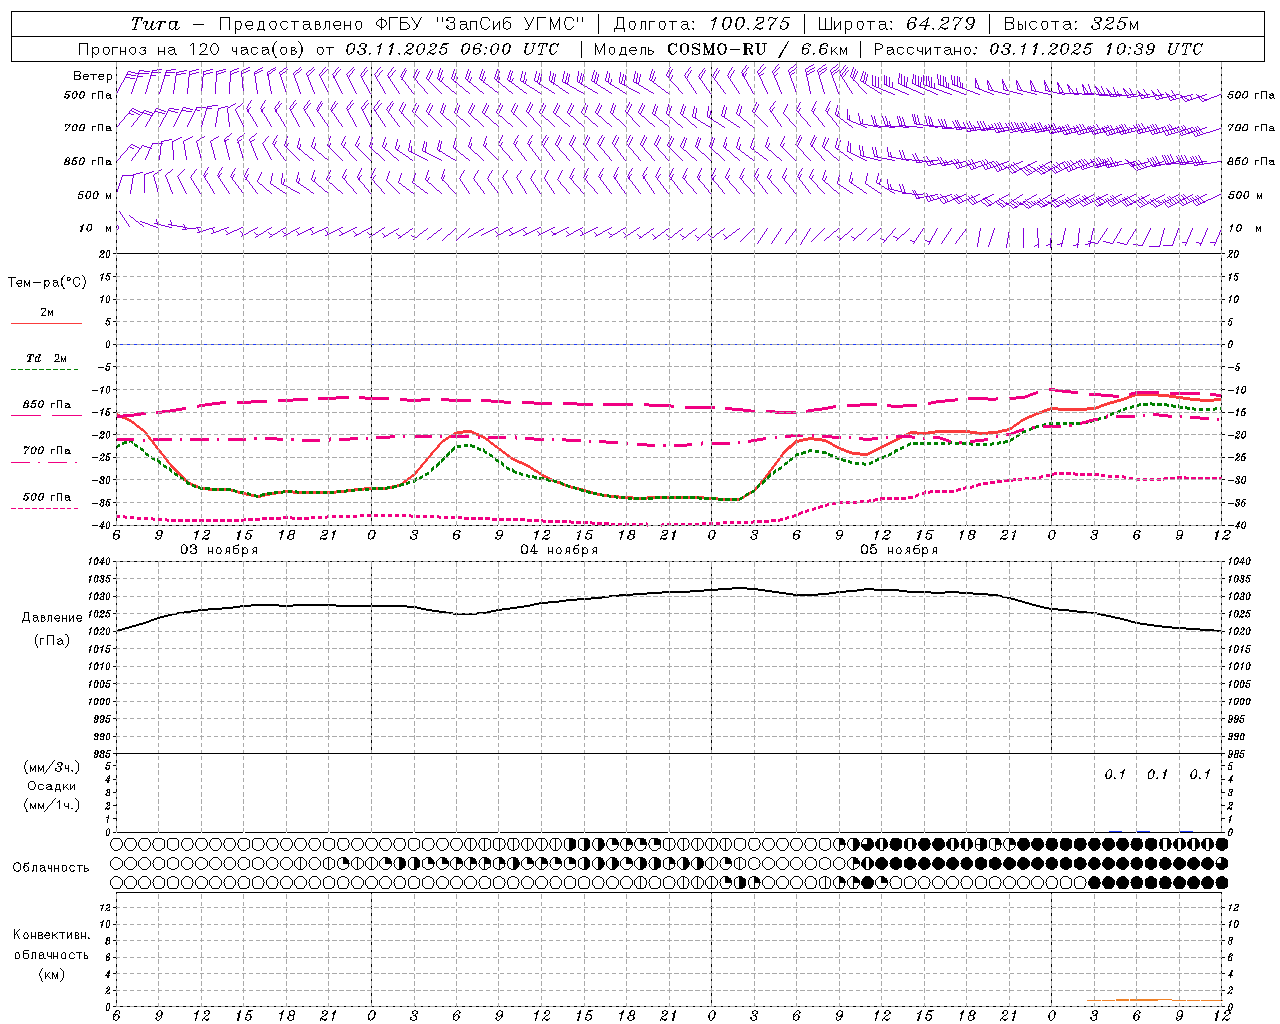Click the "Тем-ра(°C)" temperature label
This screenshot has height=1024, width=1280.
point(48,283)
